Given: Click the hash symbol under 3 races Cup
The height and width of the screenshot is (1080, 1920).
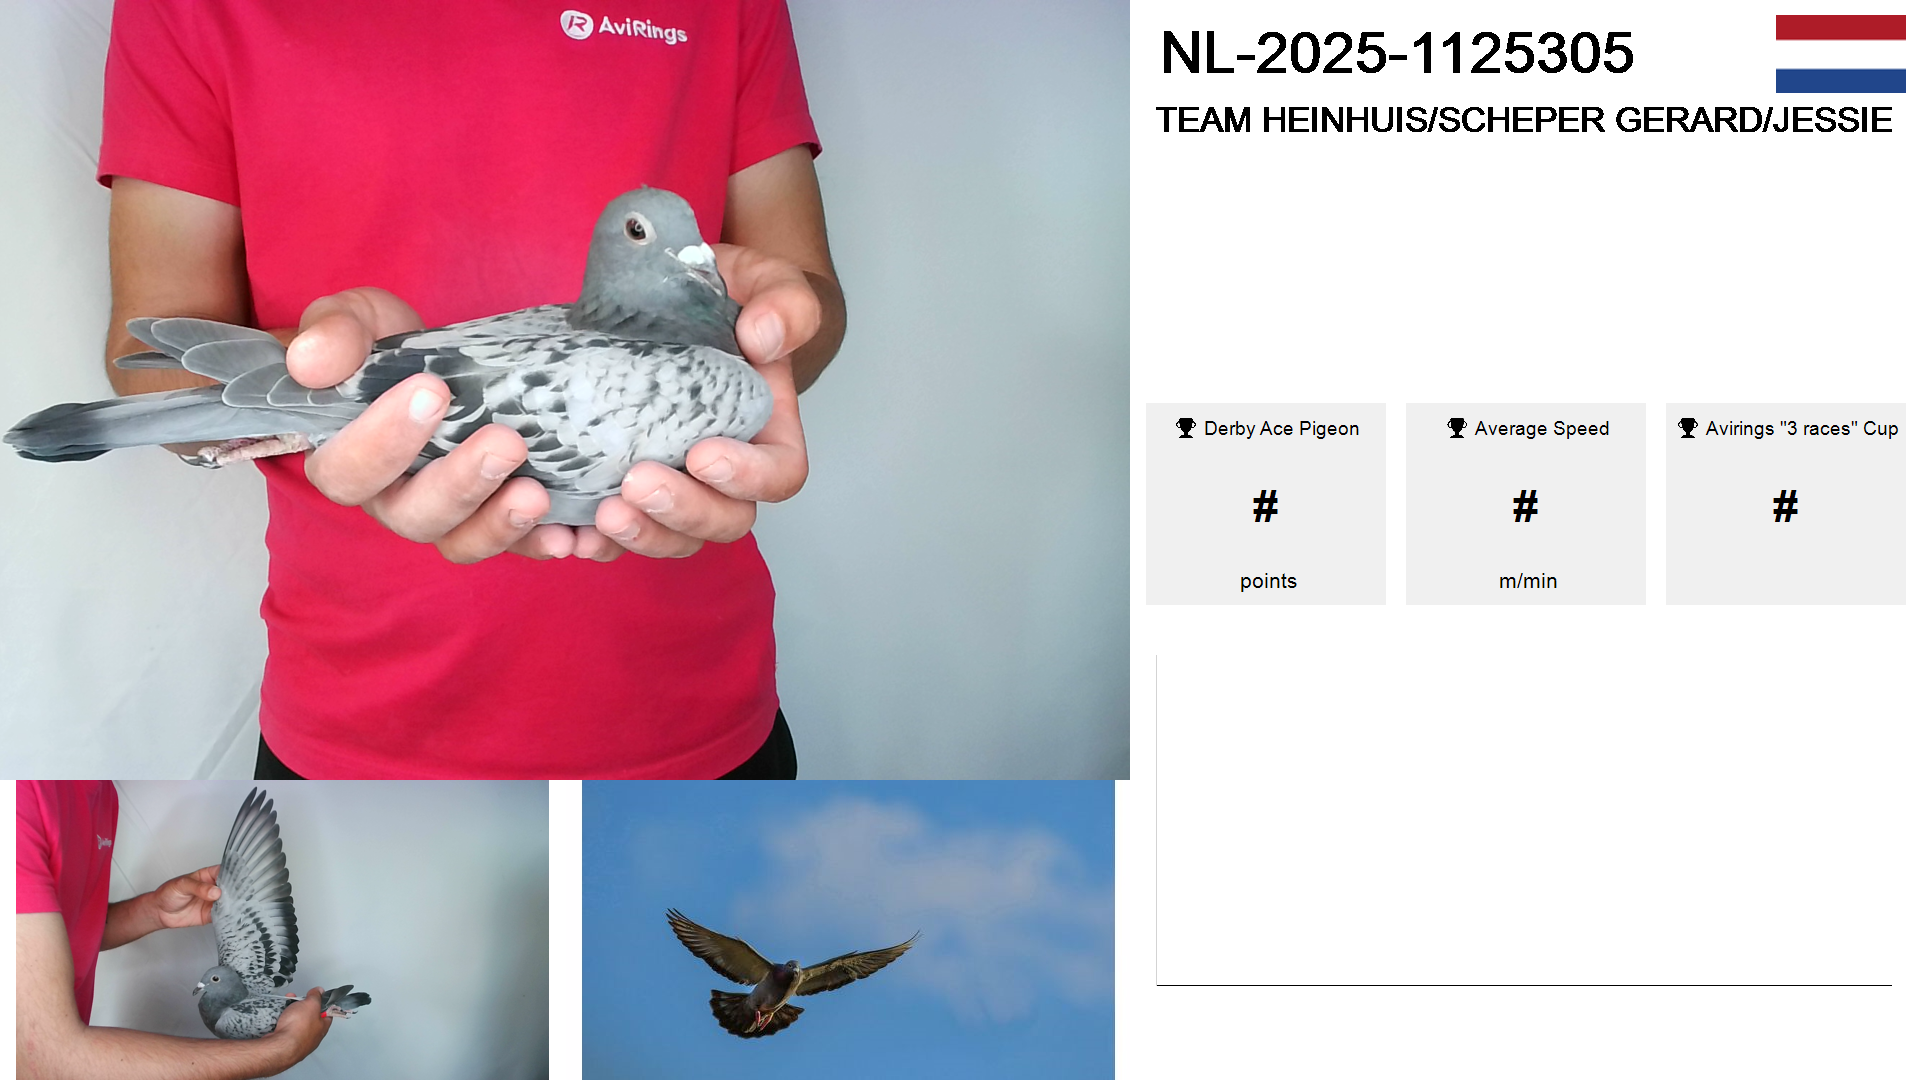Looking at the screenshot, I should click(x=1785, y=506).
